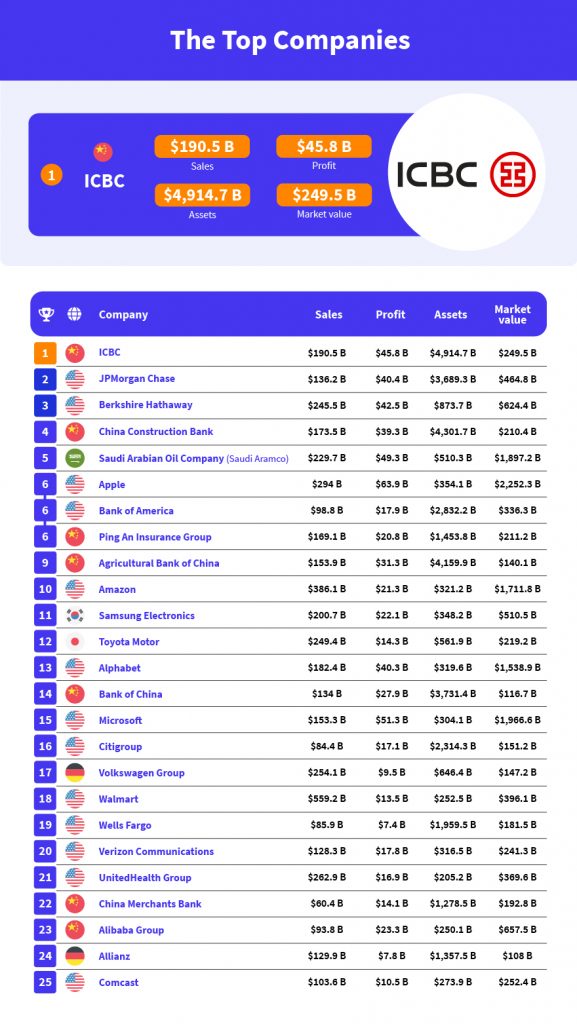Viewport: 577px width, 1024px height.
Task: Open the JPMorgan Chase company link
Action: (x=136, y=379)
